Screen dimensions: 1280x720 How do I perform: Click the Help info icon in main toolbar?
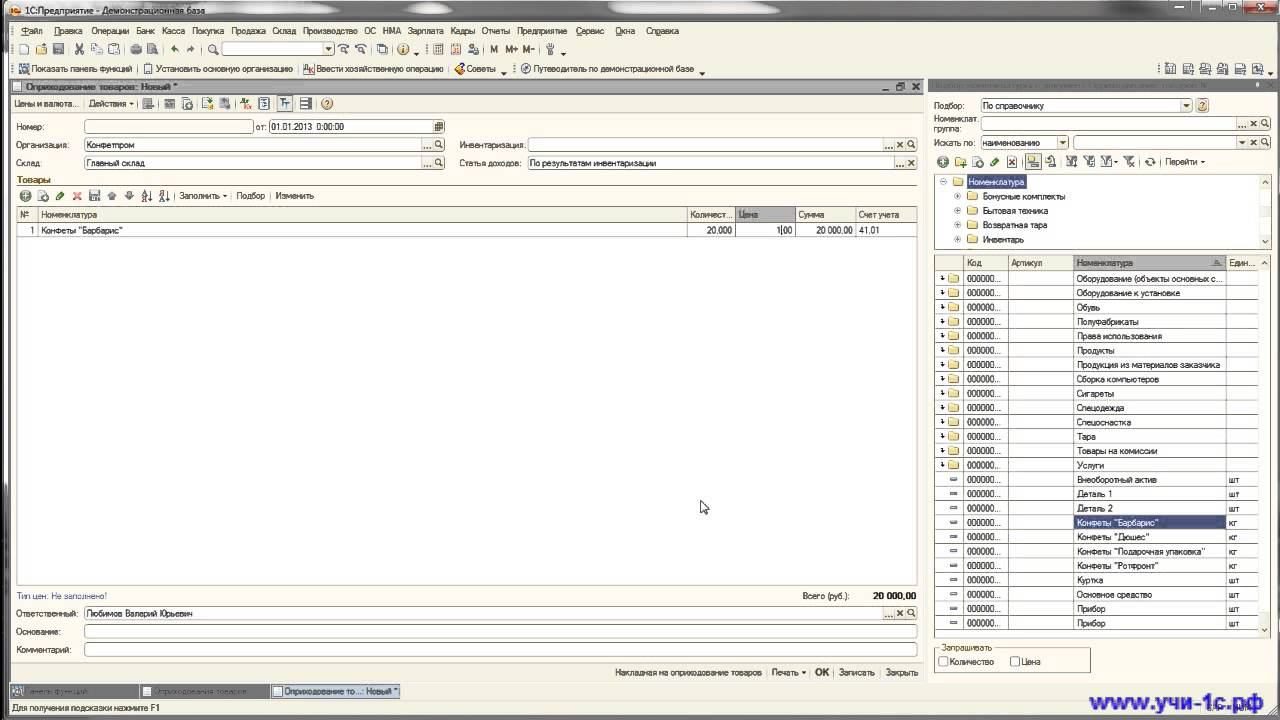403,49
